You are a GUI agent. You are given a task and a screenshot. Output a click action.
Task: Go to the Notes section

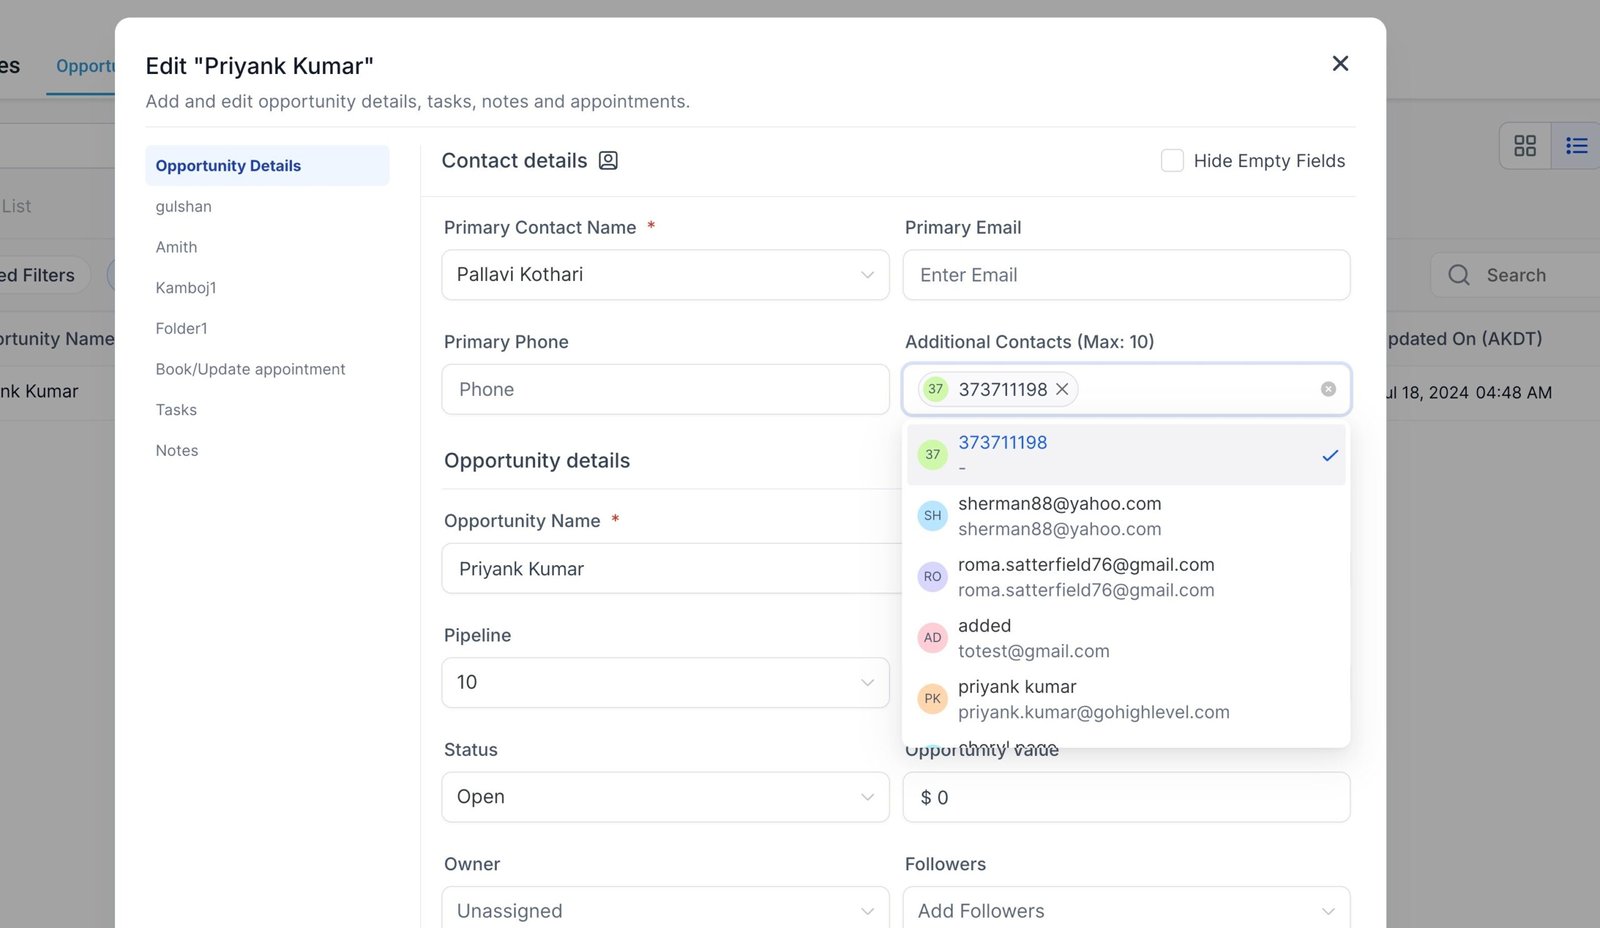click(177, 451)
